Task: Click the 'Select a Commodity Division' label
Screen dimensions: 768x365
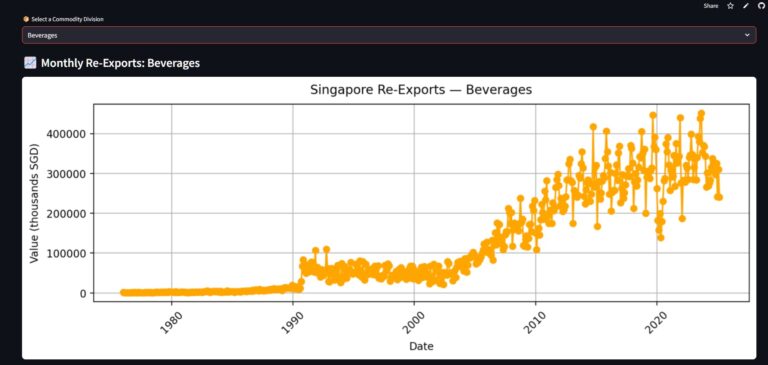Action: (x=67, y=19)
